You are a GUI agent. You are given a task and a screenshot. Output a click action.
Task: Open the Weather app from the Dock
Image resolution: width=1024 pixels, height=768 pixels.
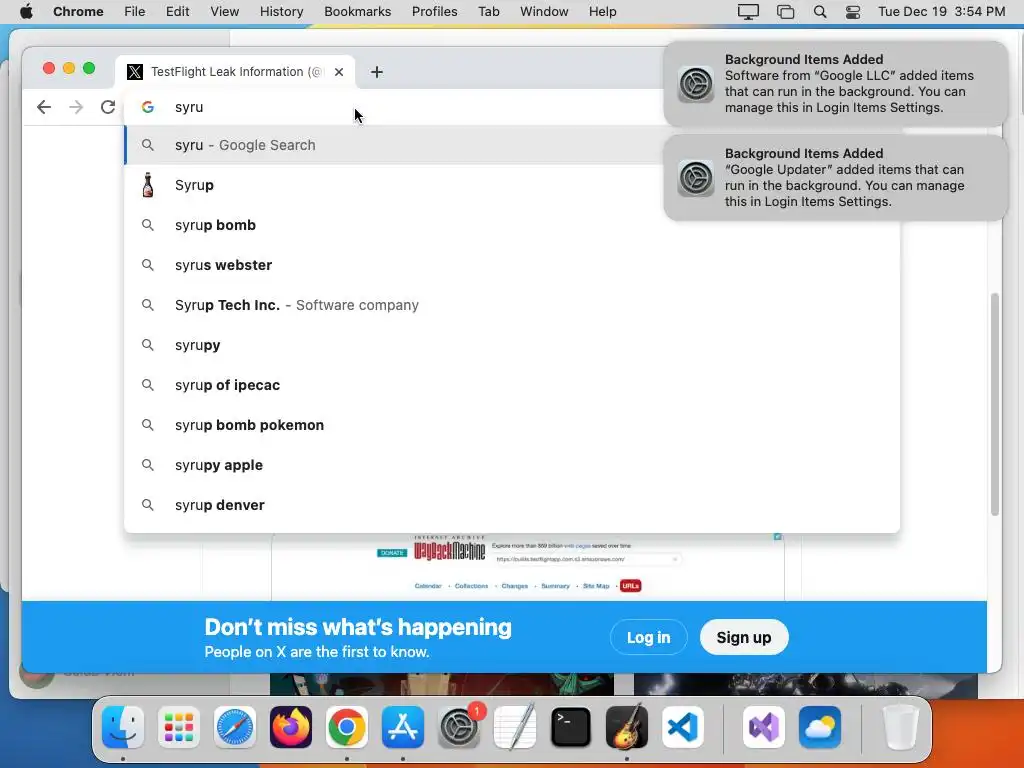820,727
